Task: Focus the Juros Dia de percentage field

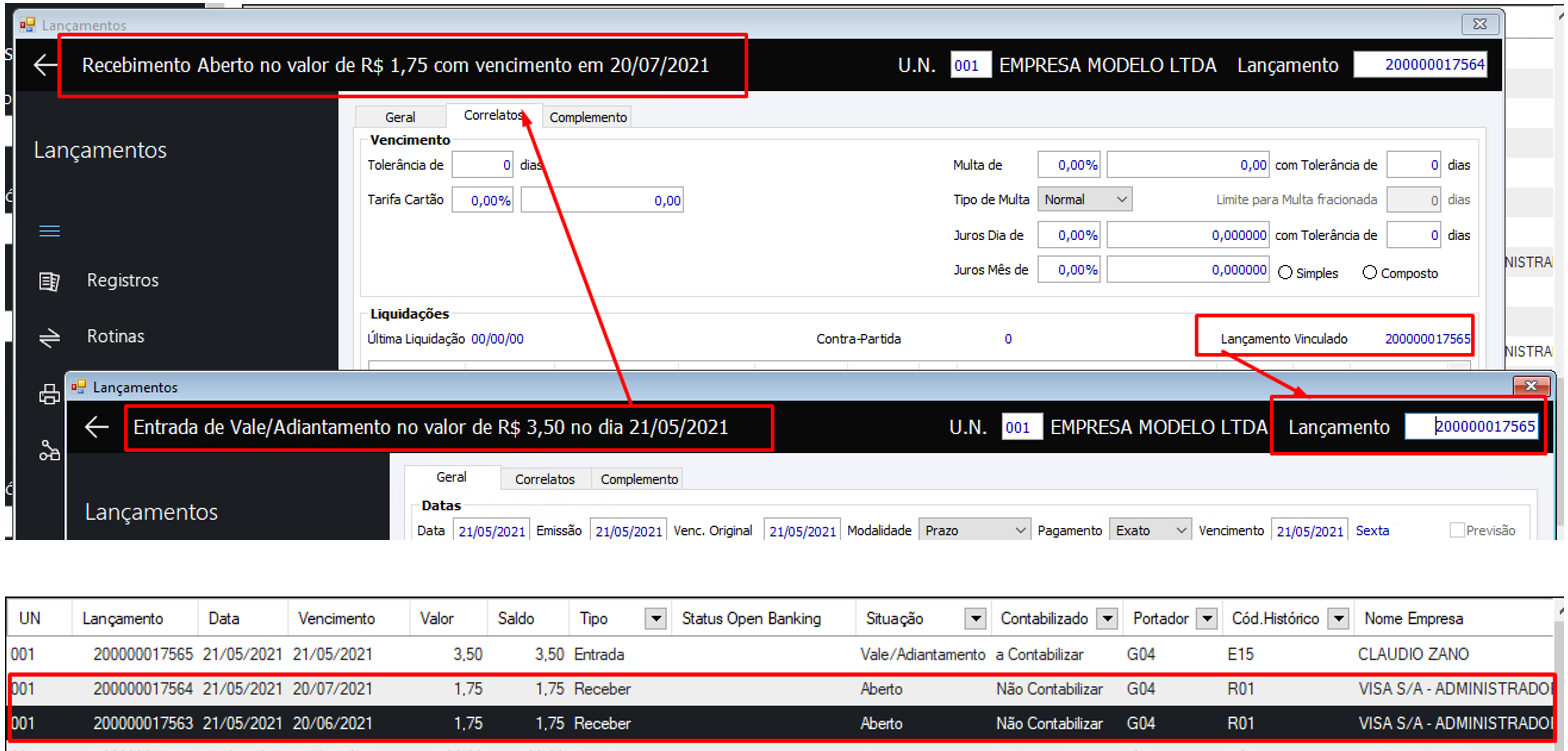Action: click(1069, 235)
